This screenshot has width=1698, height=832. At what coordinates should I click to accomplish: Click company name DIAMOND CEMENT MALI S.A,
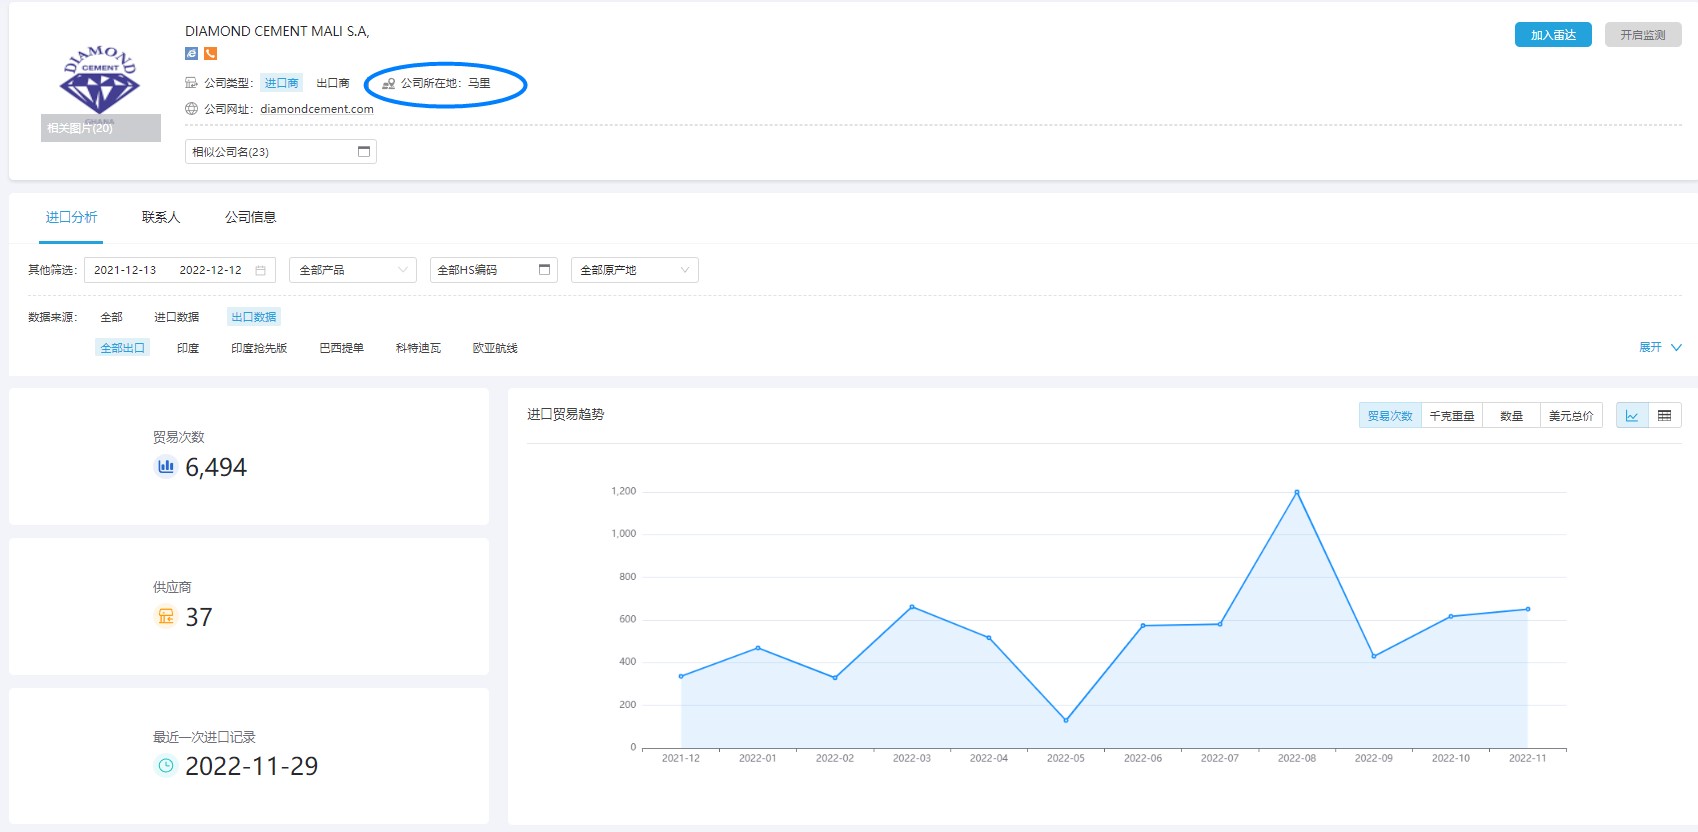click(x=277, y=31)
